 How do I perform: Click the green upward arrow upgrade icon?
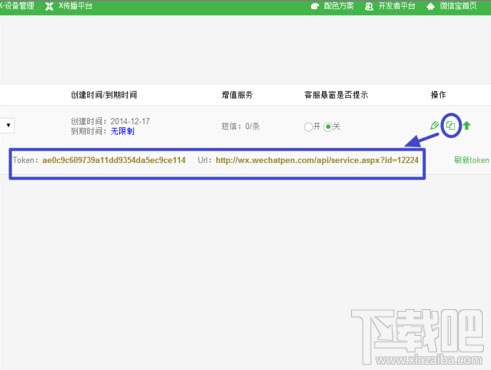click(467, 125)
